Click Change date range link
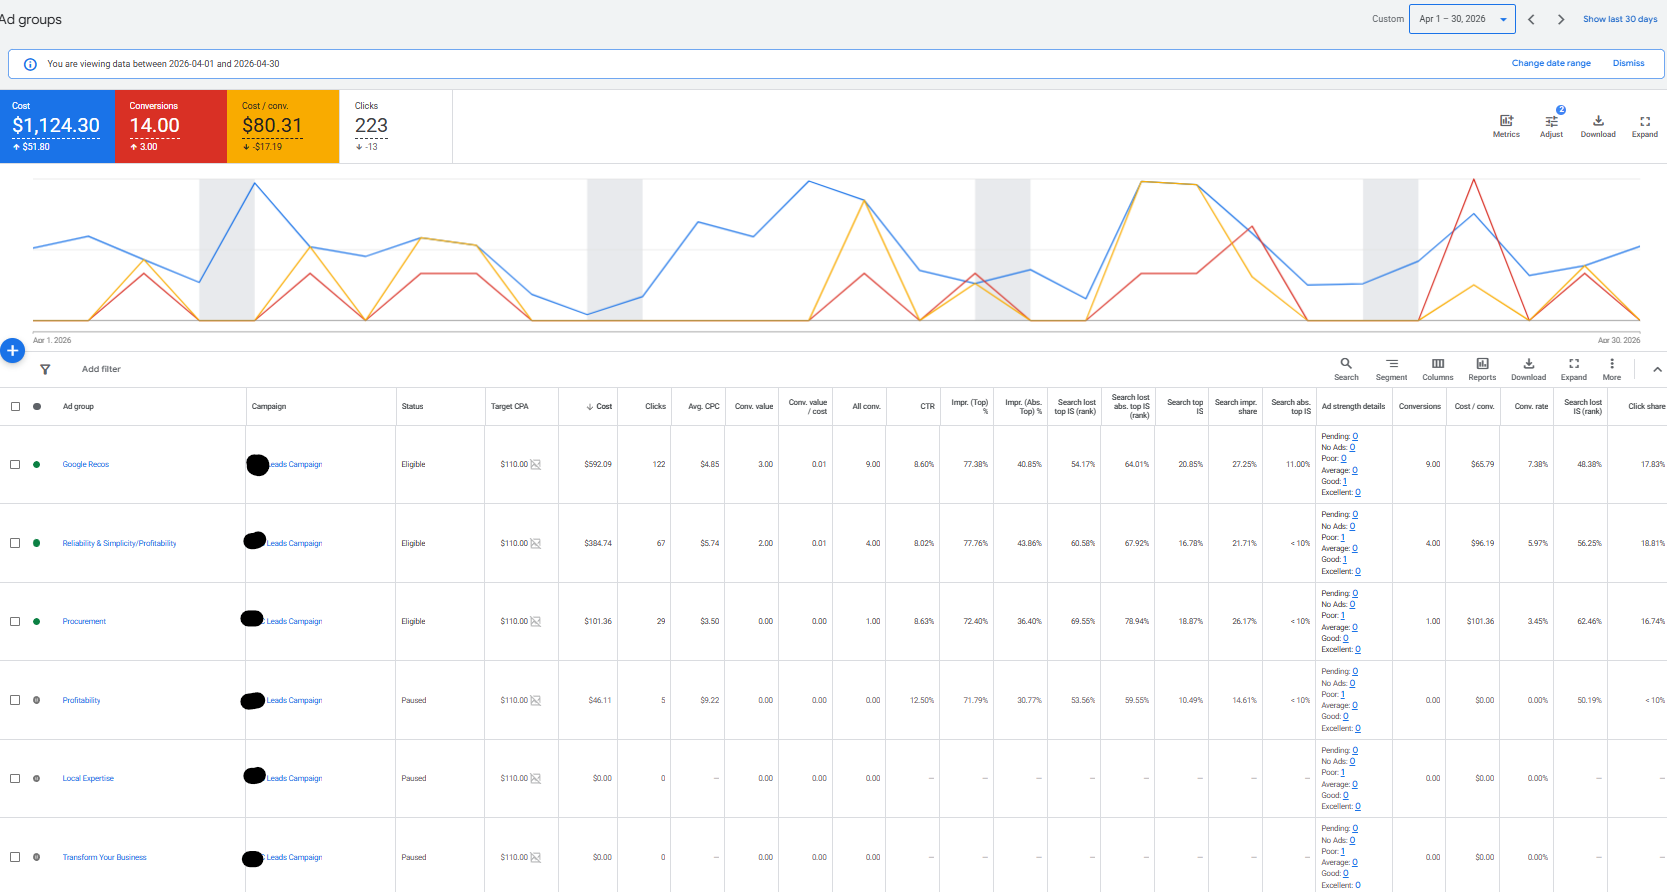1667x892 pixels. tap(1551, 63)
